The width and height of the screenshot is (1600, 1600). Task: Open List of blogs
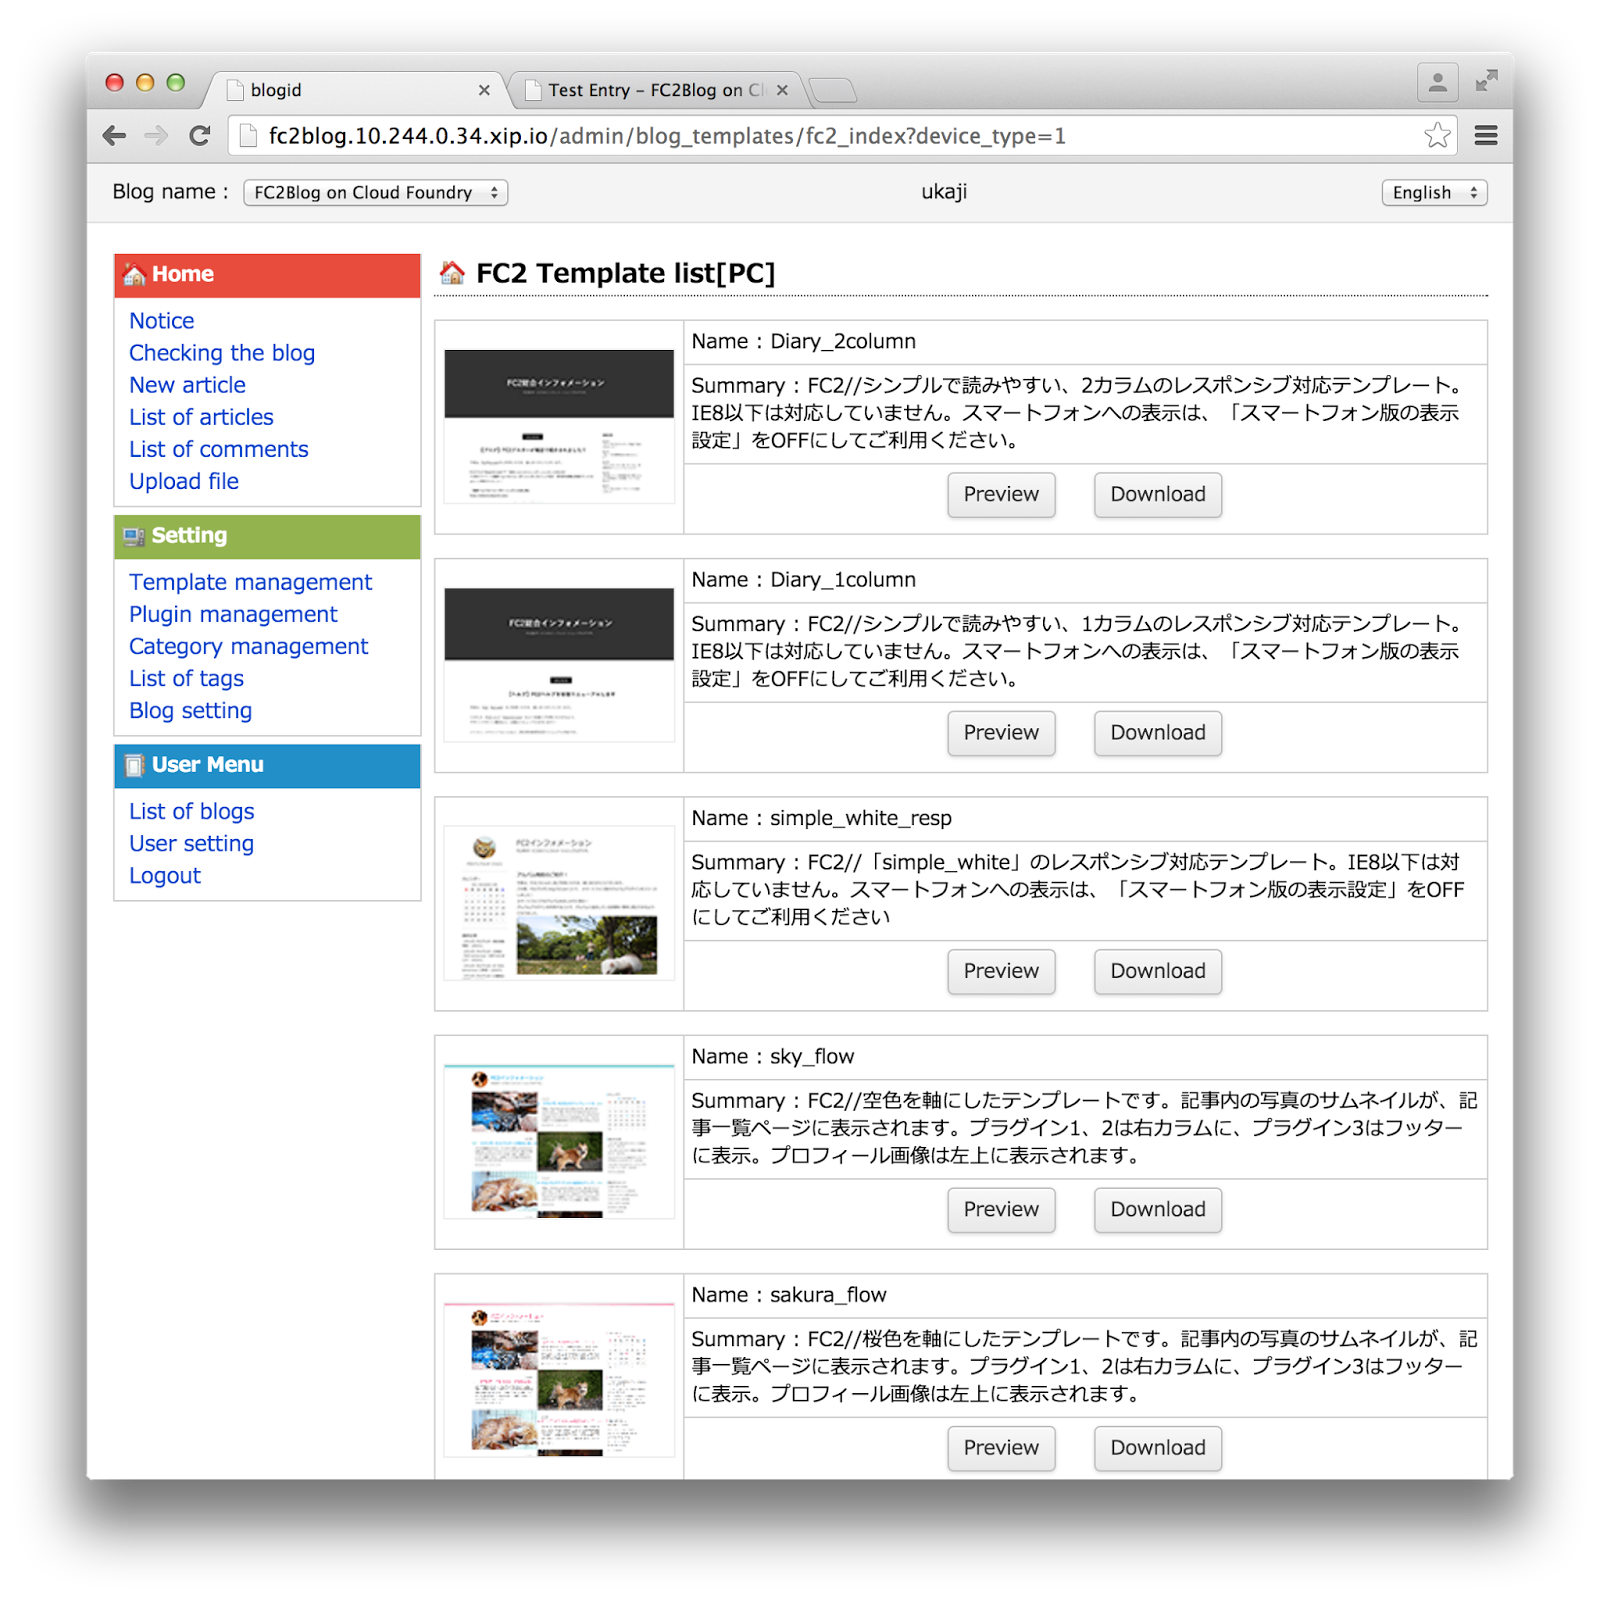click(191, 811)
